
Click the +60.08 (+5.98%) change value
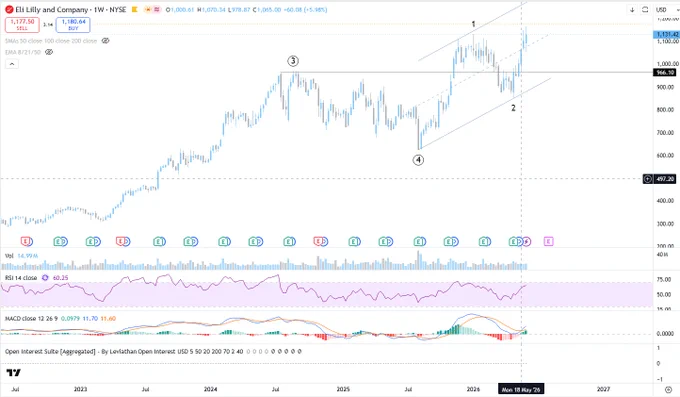pyautogui.click(x=306, y=10)
